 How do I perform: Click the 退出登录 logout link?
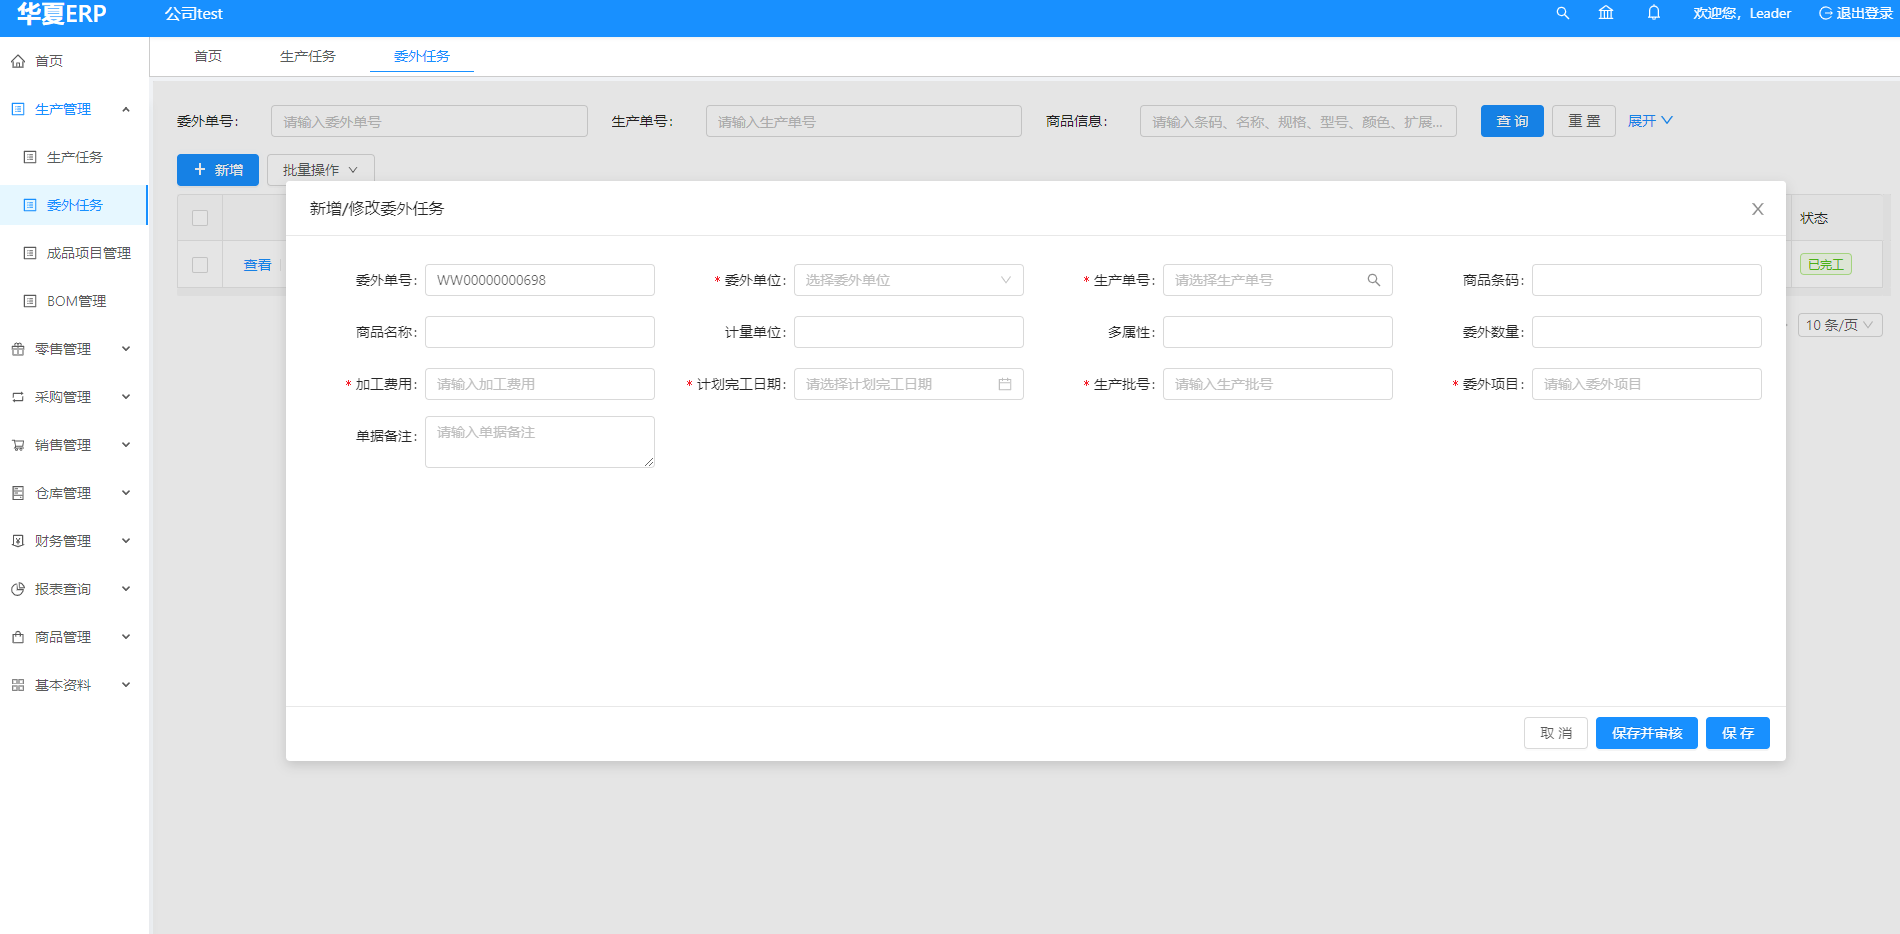[1856, 13]
